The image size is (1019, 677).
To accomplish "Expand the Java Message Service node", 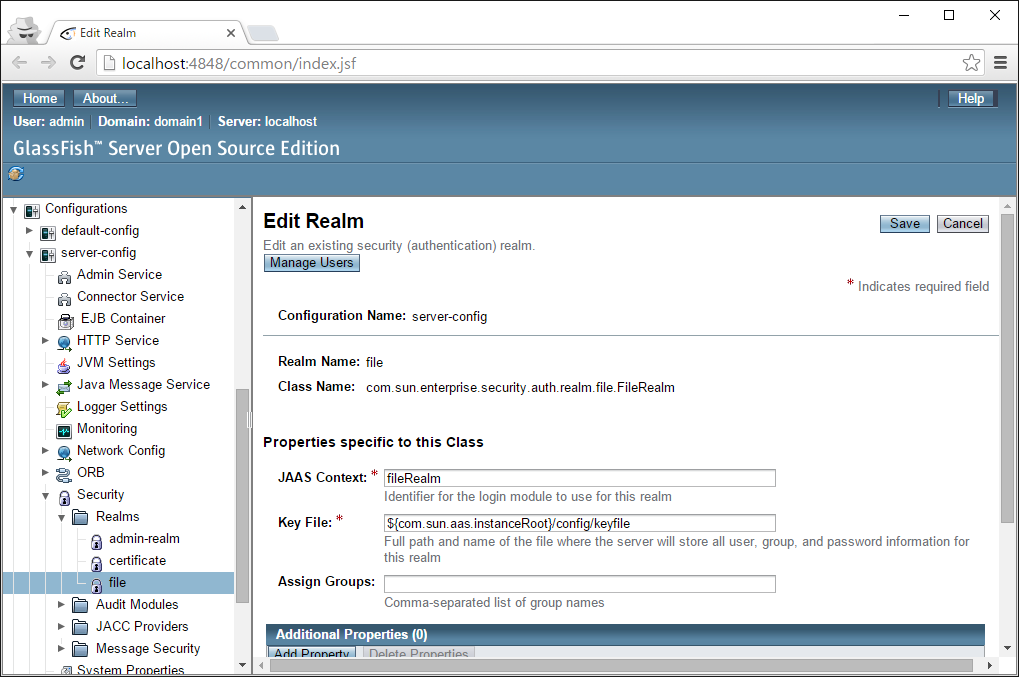I will pyautogui.click(x=45, y=385).
